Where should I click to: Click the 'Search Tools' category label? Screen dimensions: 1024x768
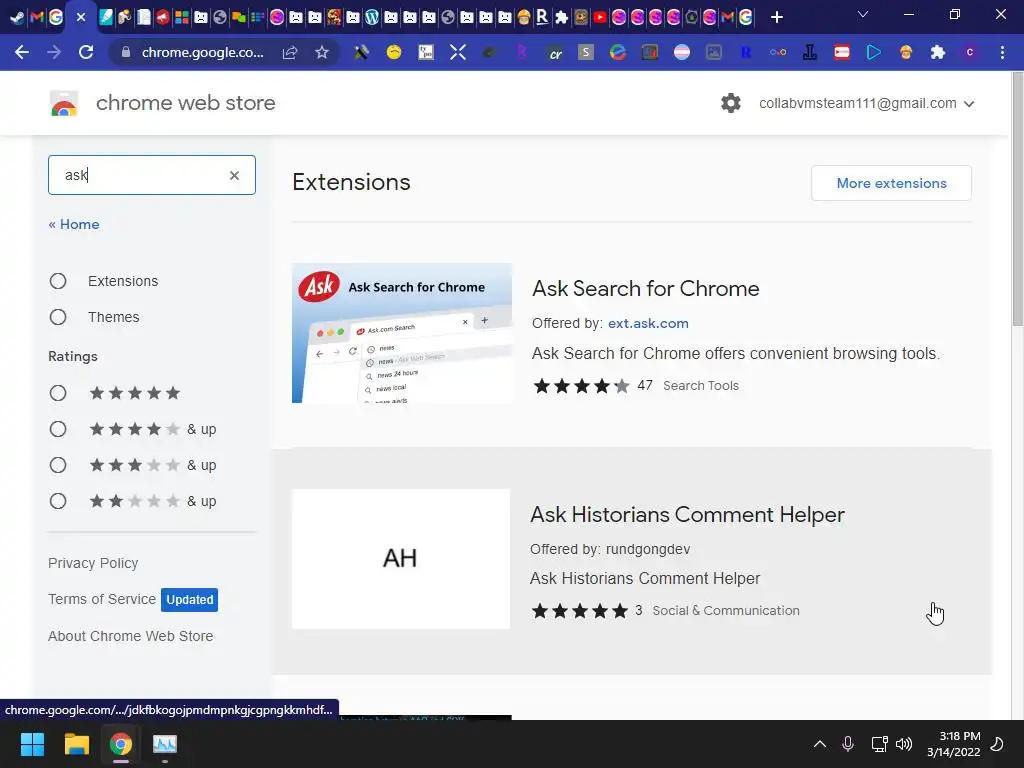click(701, 385)
